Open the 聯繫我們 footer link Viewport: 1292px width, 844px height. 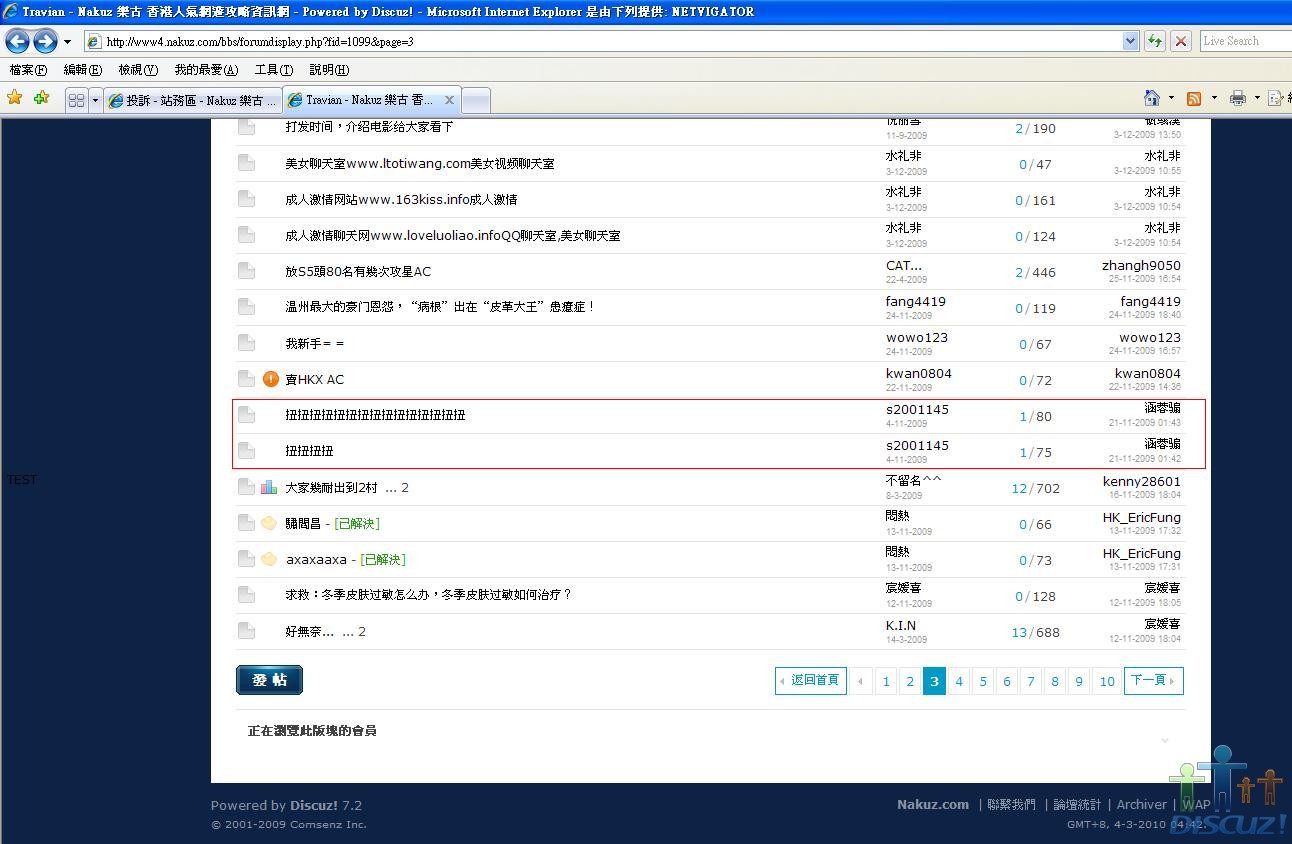1011,804
